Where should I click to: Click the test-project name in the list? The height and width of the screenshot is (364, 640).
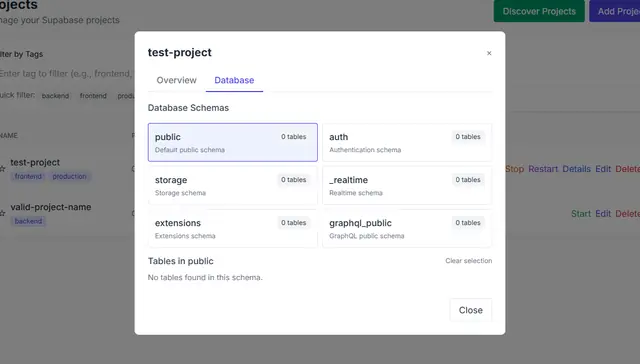coord(35,162)
